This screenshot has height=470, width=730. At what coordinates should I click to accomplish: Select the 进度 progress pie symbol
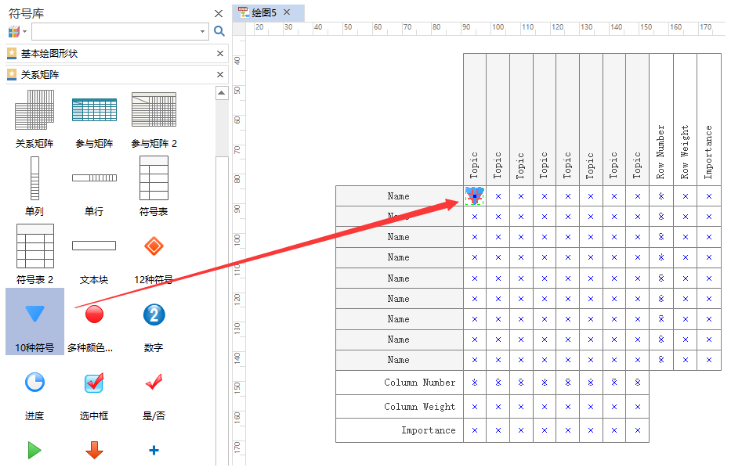(34, 382)
